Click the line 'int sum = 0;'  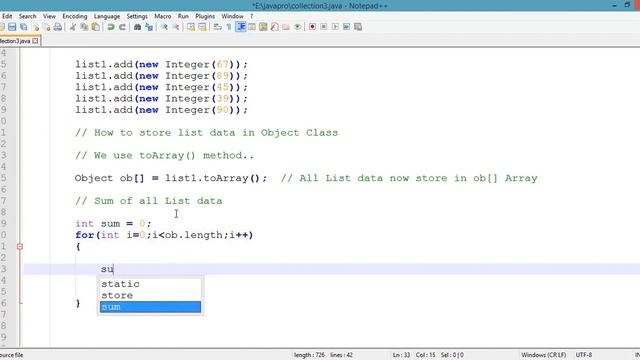click(x=113, y=224)
